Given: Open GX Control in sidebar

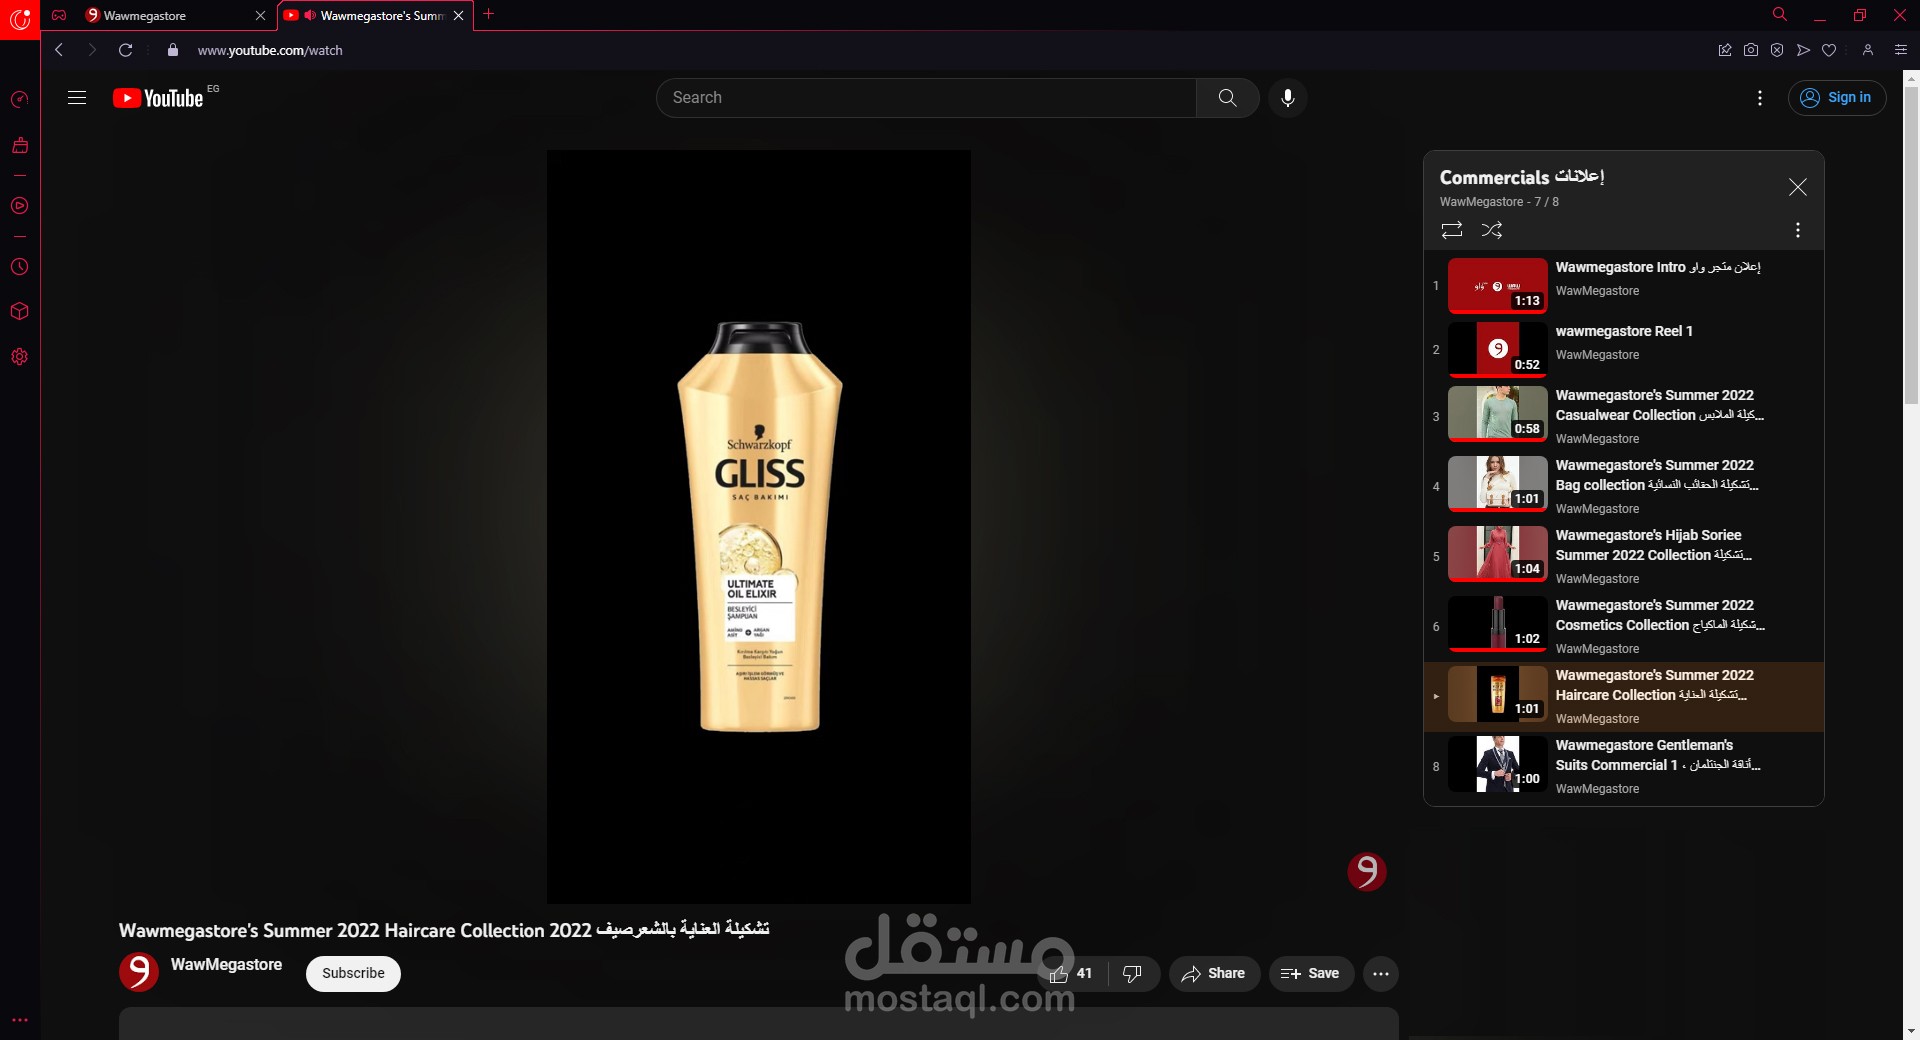Looking at the screenshot, I should point(19,99).
